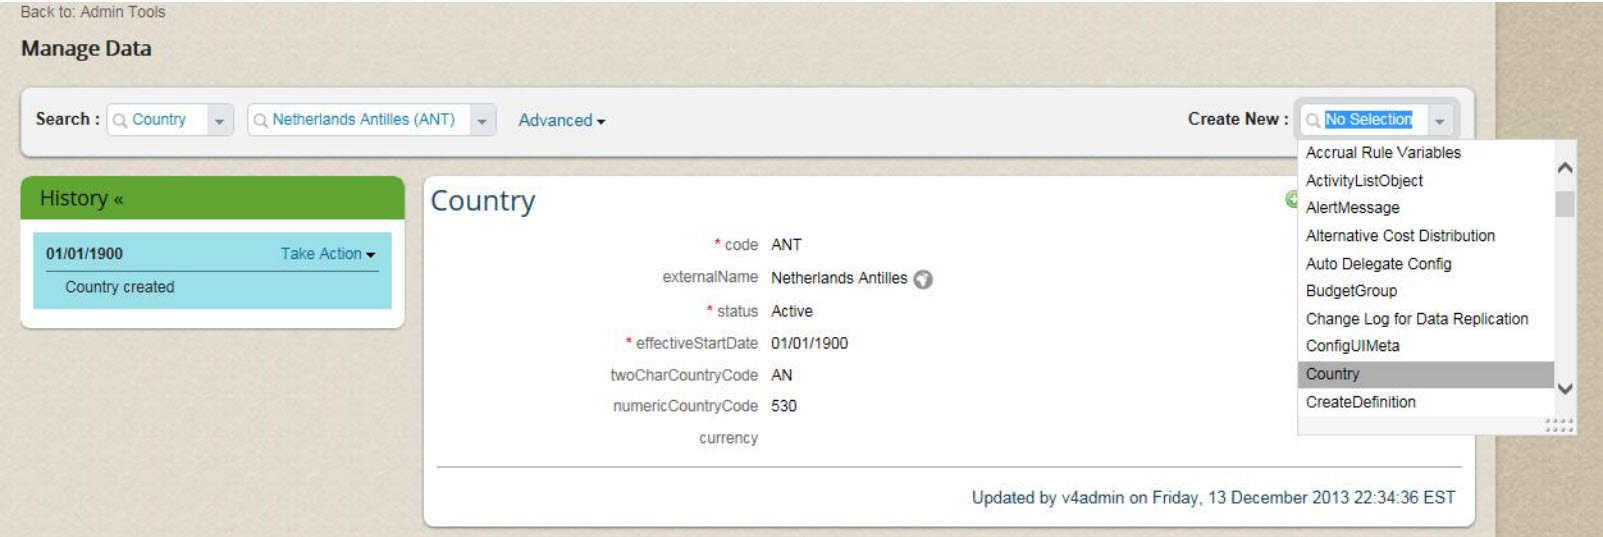Screen dimensions: 1603x537
Task: Open the Country object type dropdown arrow
Action: (219, 120)
